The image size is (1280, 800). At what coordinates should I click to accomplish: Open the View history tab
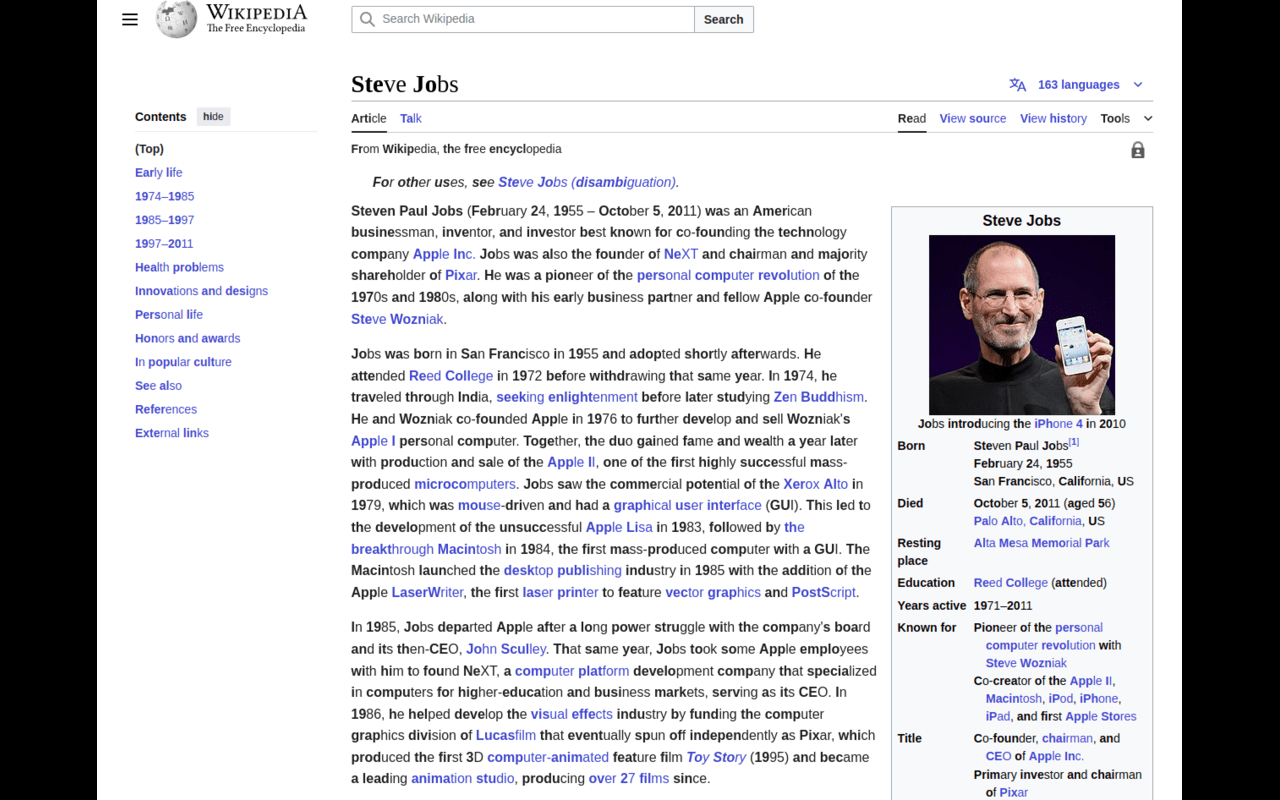pyautogui.click(x=1053, y=118)
